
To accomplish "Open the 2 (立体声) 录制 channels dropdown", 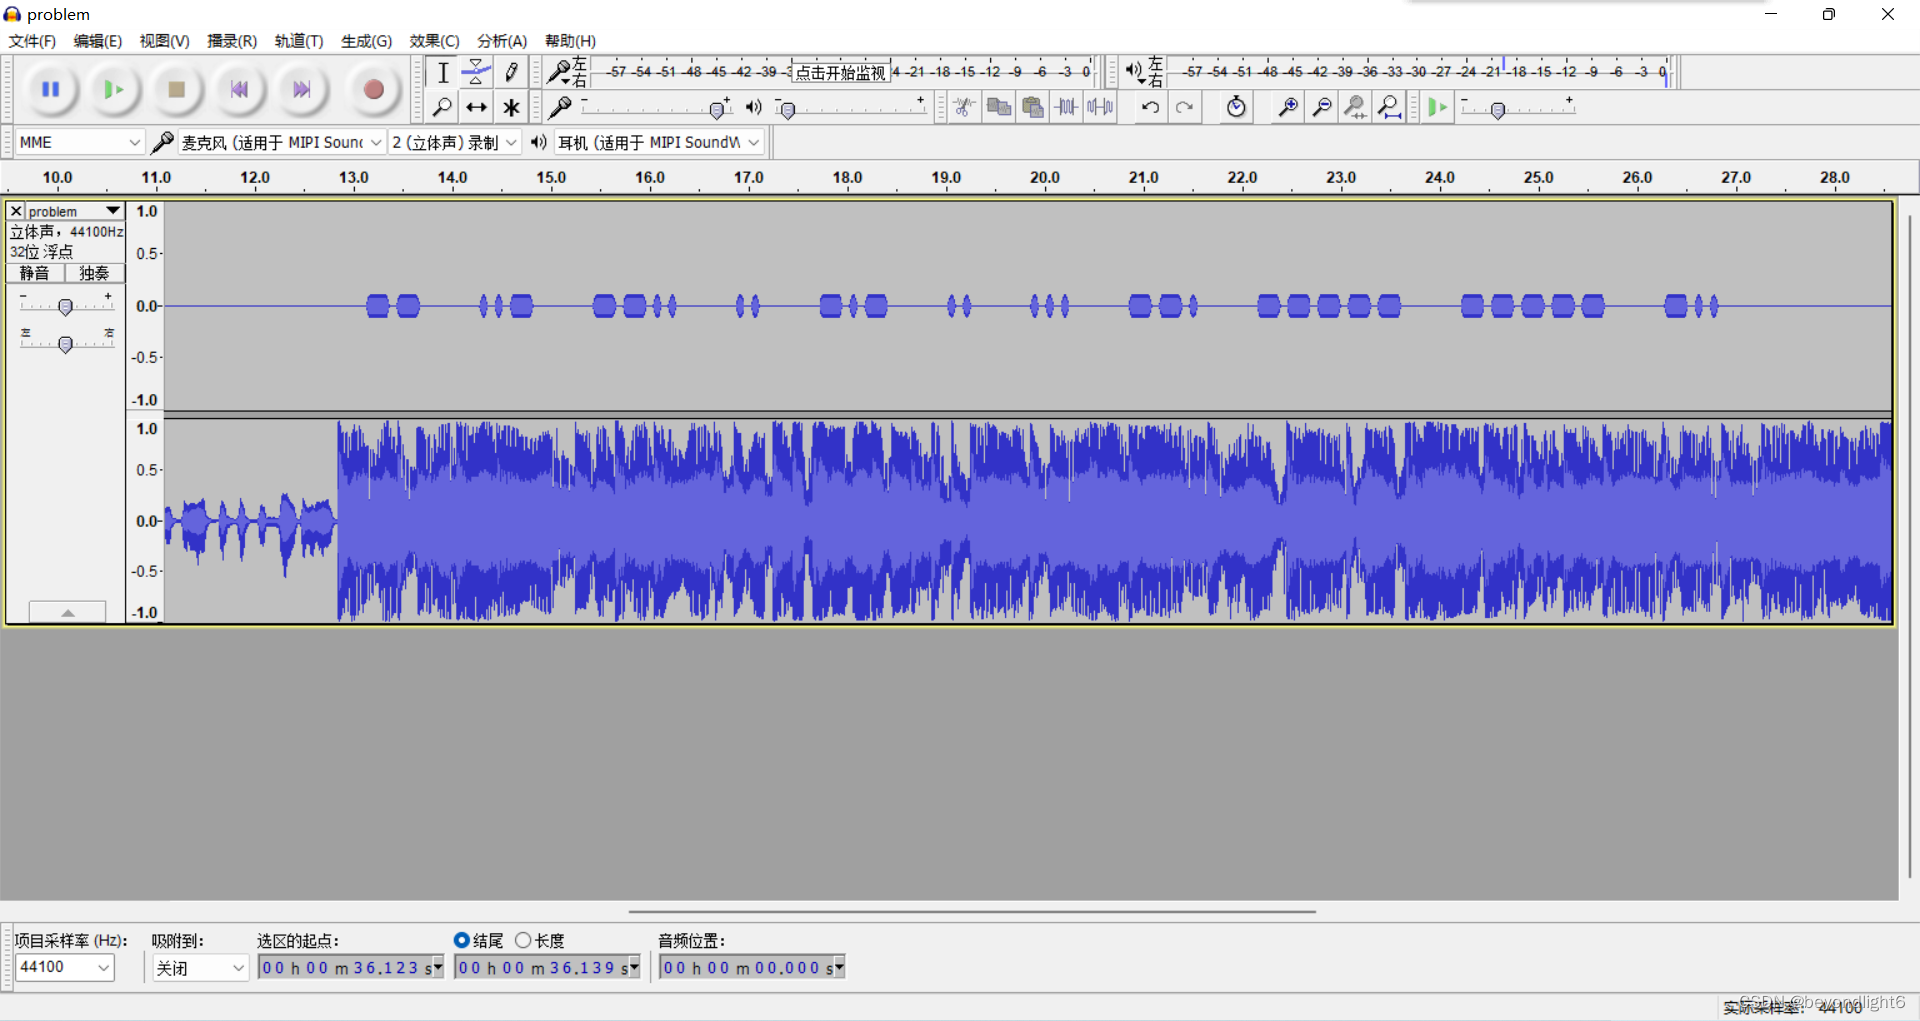I will [455, 142].
